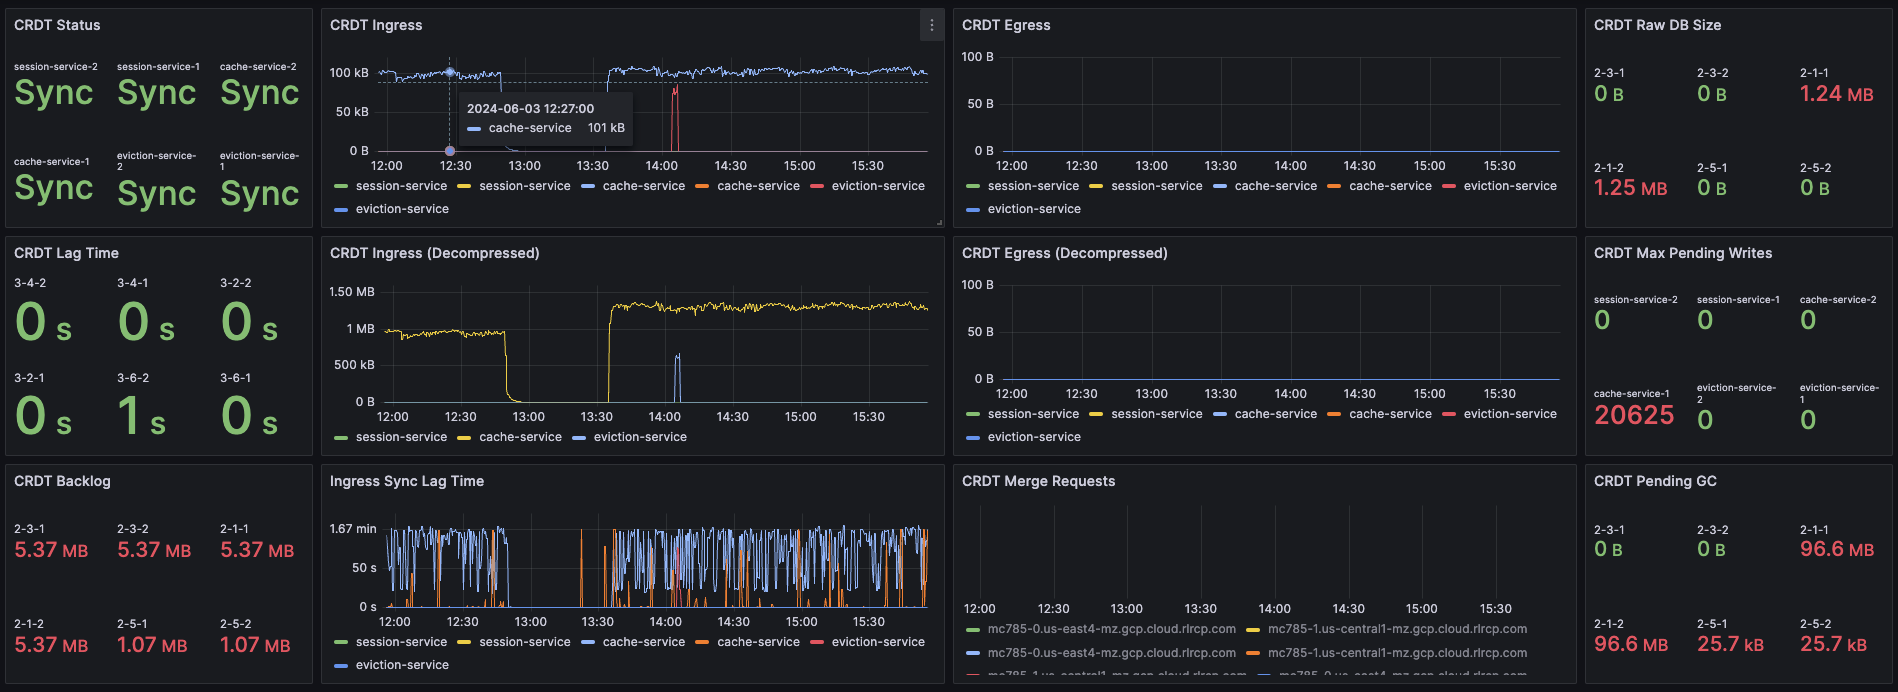The width and height of the screenshot is (1898, 692).
Task: Click the hovered data point on CRDT Ingress graph
Action: [450, 72]
